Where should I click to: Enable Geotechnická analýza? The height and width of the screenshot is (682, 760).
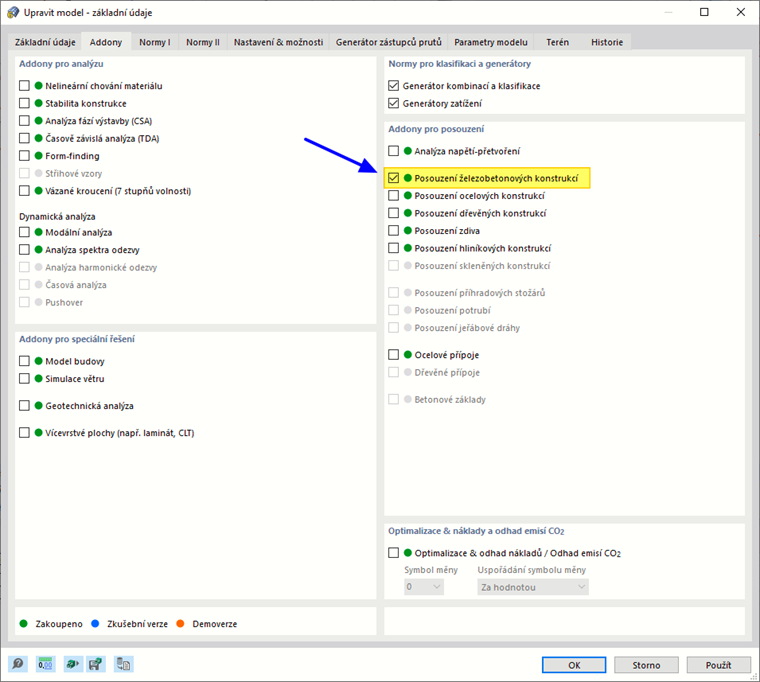click(24, 406)
